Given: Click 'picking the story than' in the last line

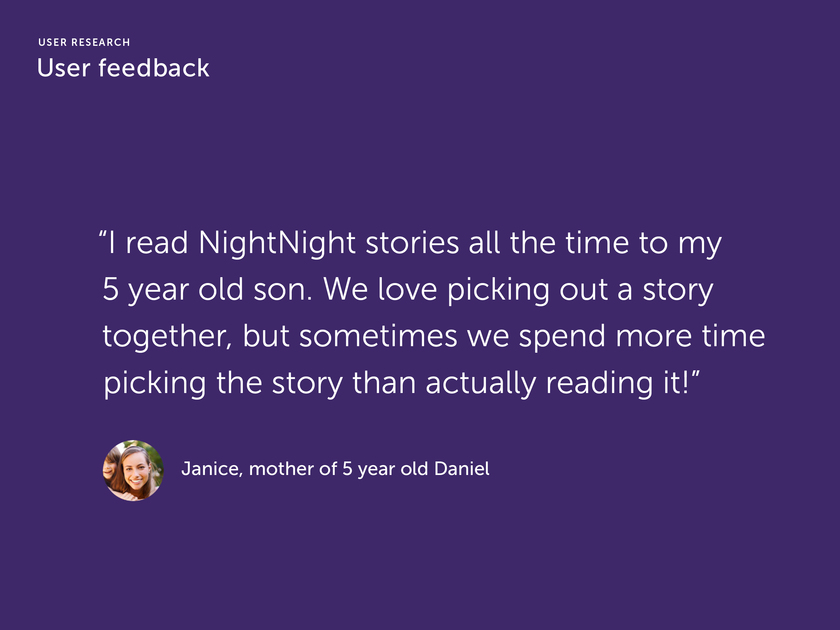Looking at the screenshot, I should tap(260, 384).
